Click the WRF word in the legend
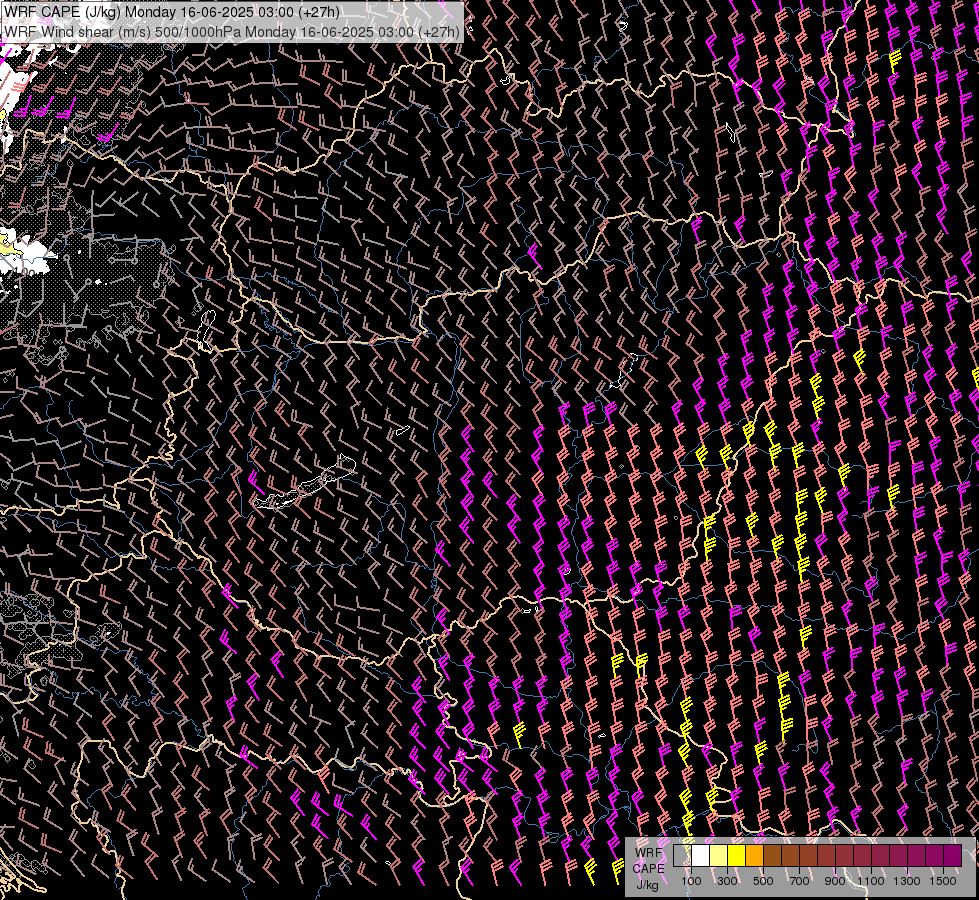979x900 pixels. pos(648,853)
